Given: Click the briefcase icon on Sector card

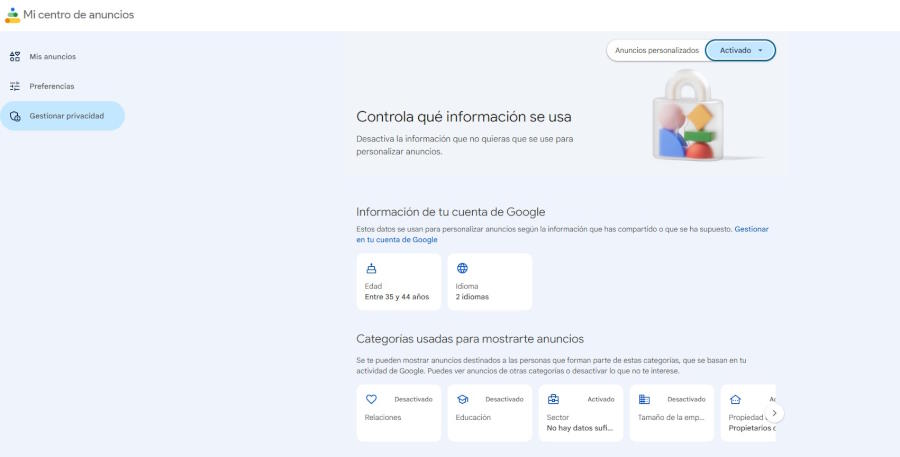Looking at the screenshot, I should click(x=553, y=399).
